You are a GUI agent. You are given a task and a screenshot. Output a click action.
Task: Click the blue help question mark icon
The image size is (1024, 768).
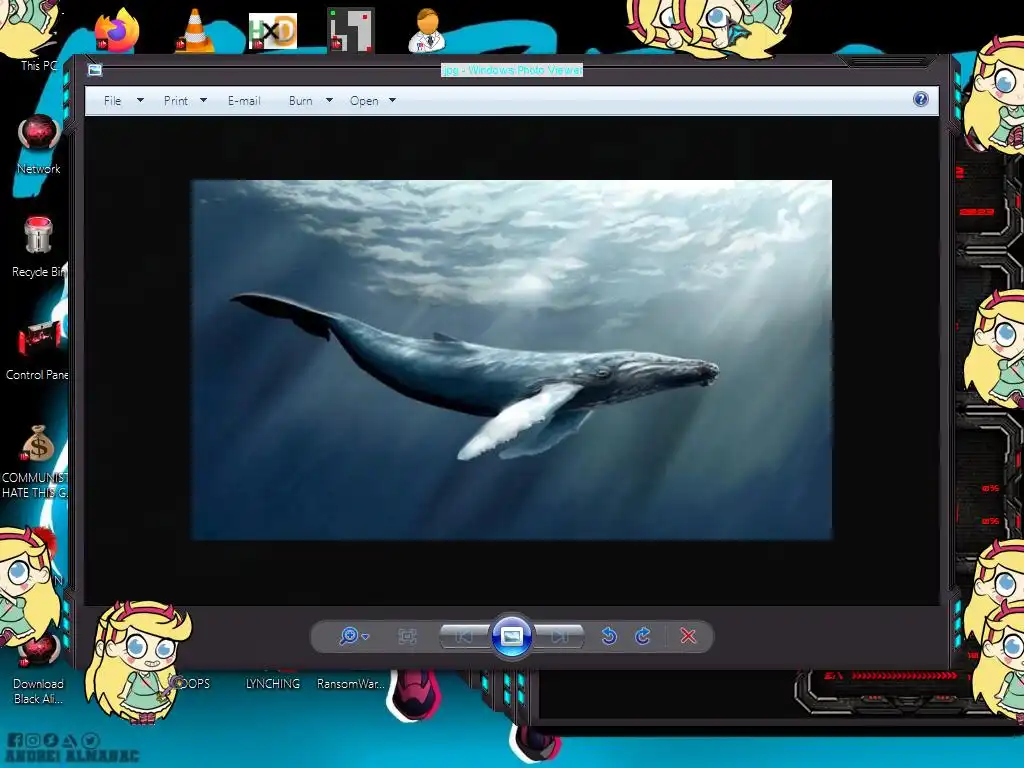920,99
